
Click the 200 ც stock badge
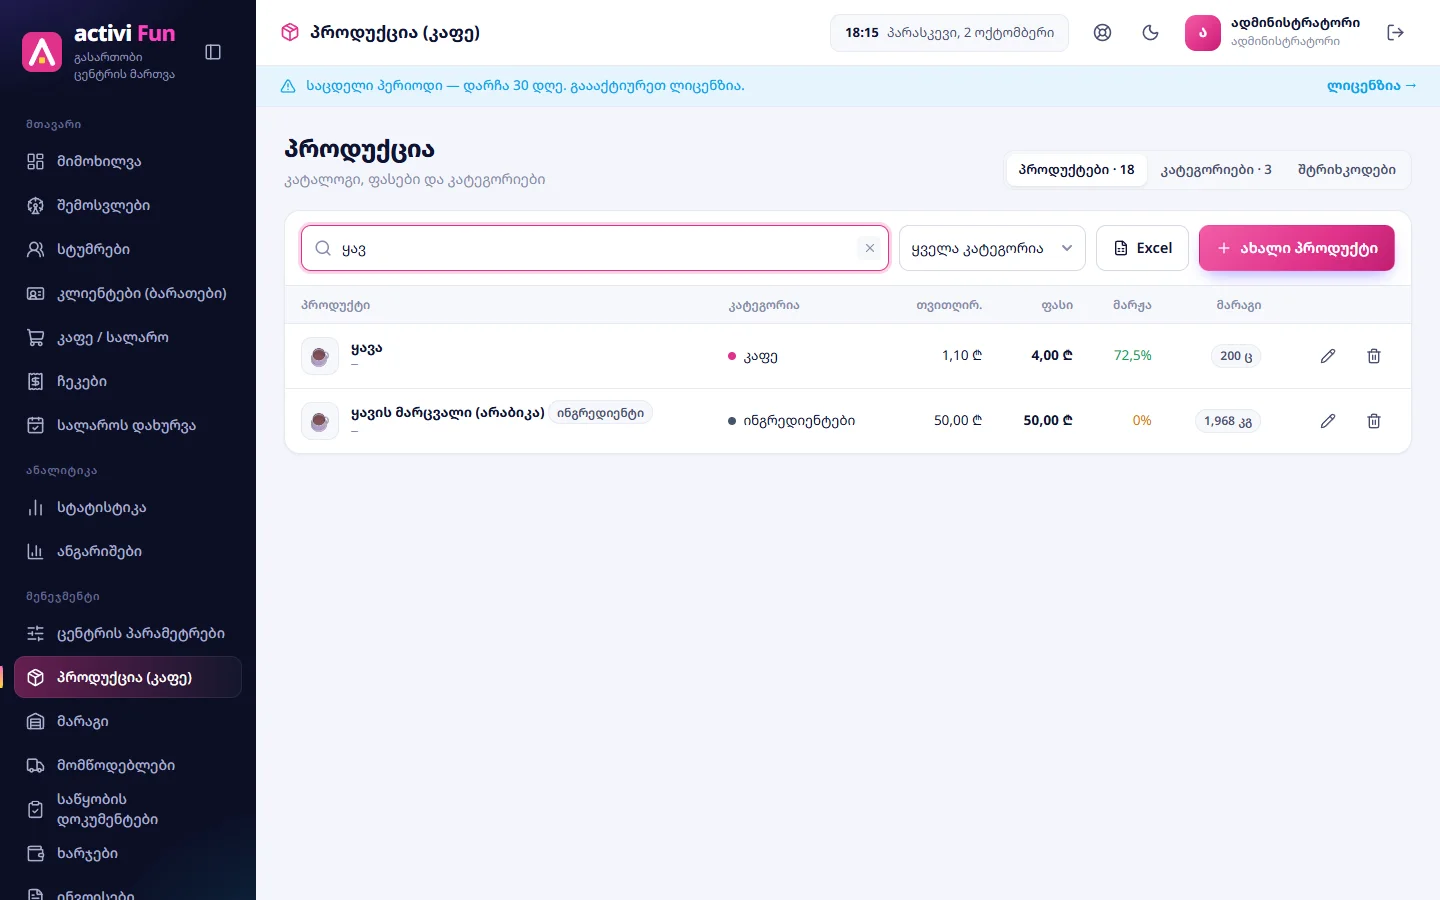point(1236,356)
